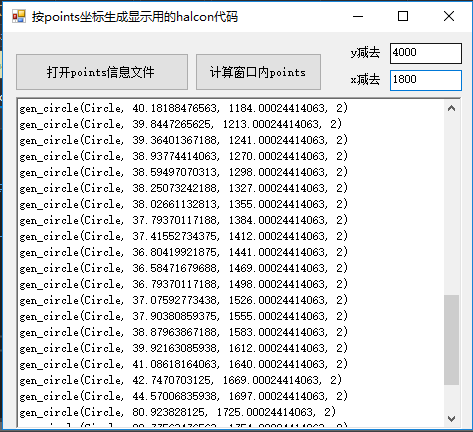The image size is (473, 432).
Task: Click the scrollbar down arrow
Action: [452, 418]
